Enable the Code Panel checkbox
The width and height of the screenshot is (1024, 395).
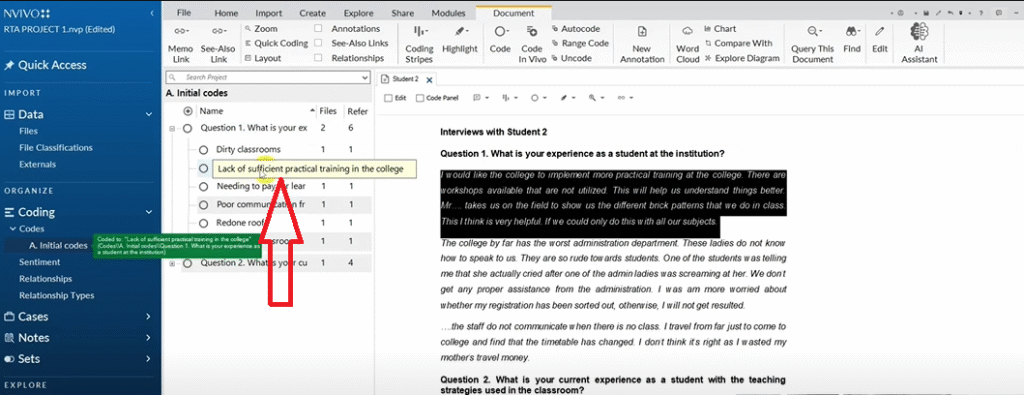420,98
